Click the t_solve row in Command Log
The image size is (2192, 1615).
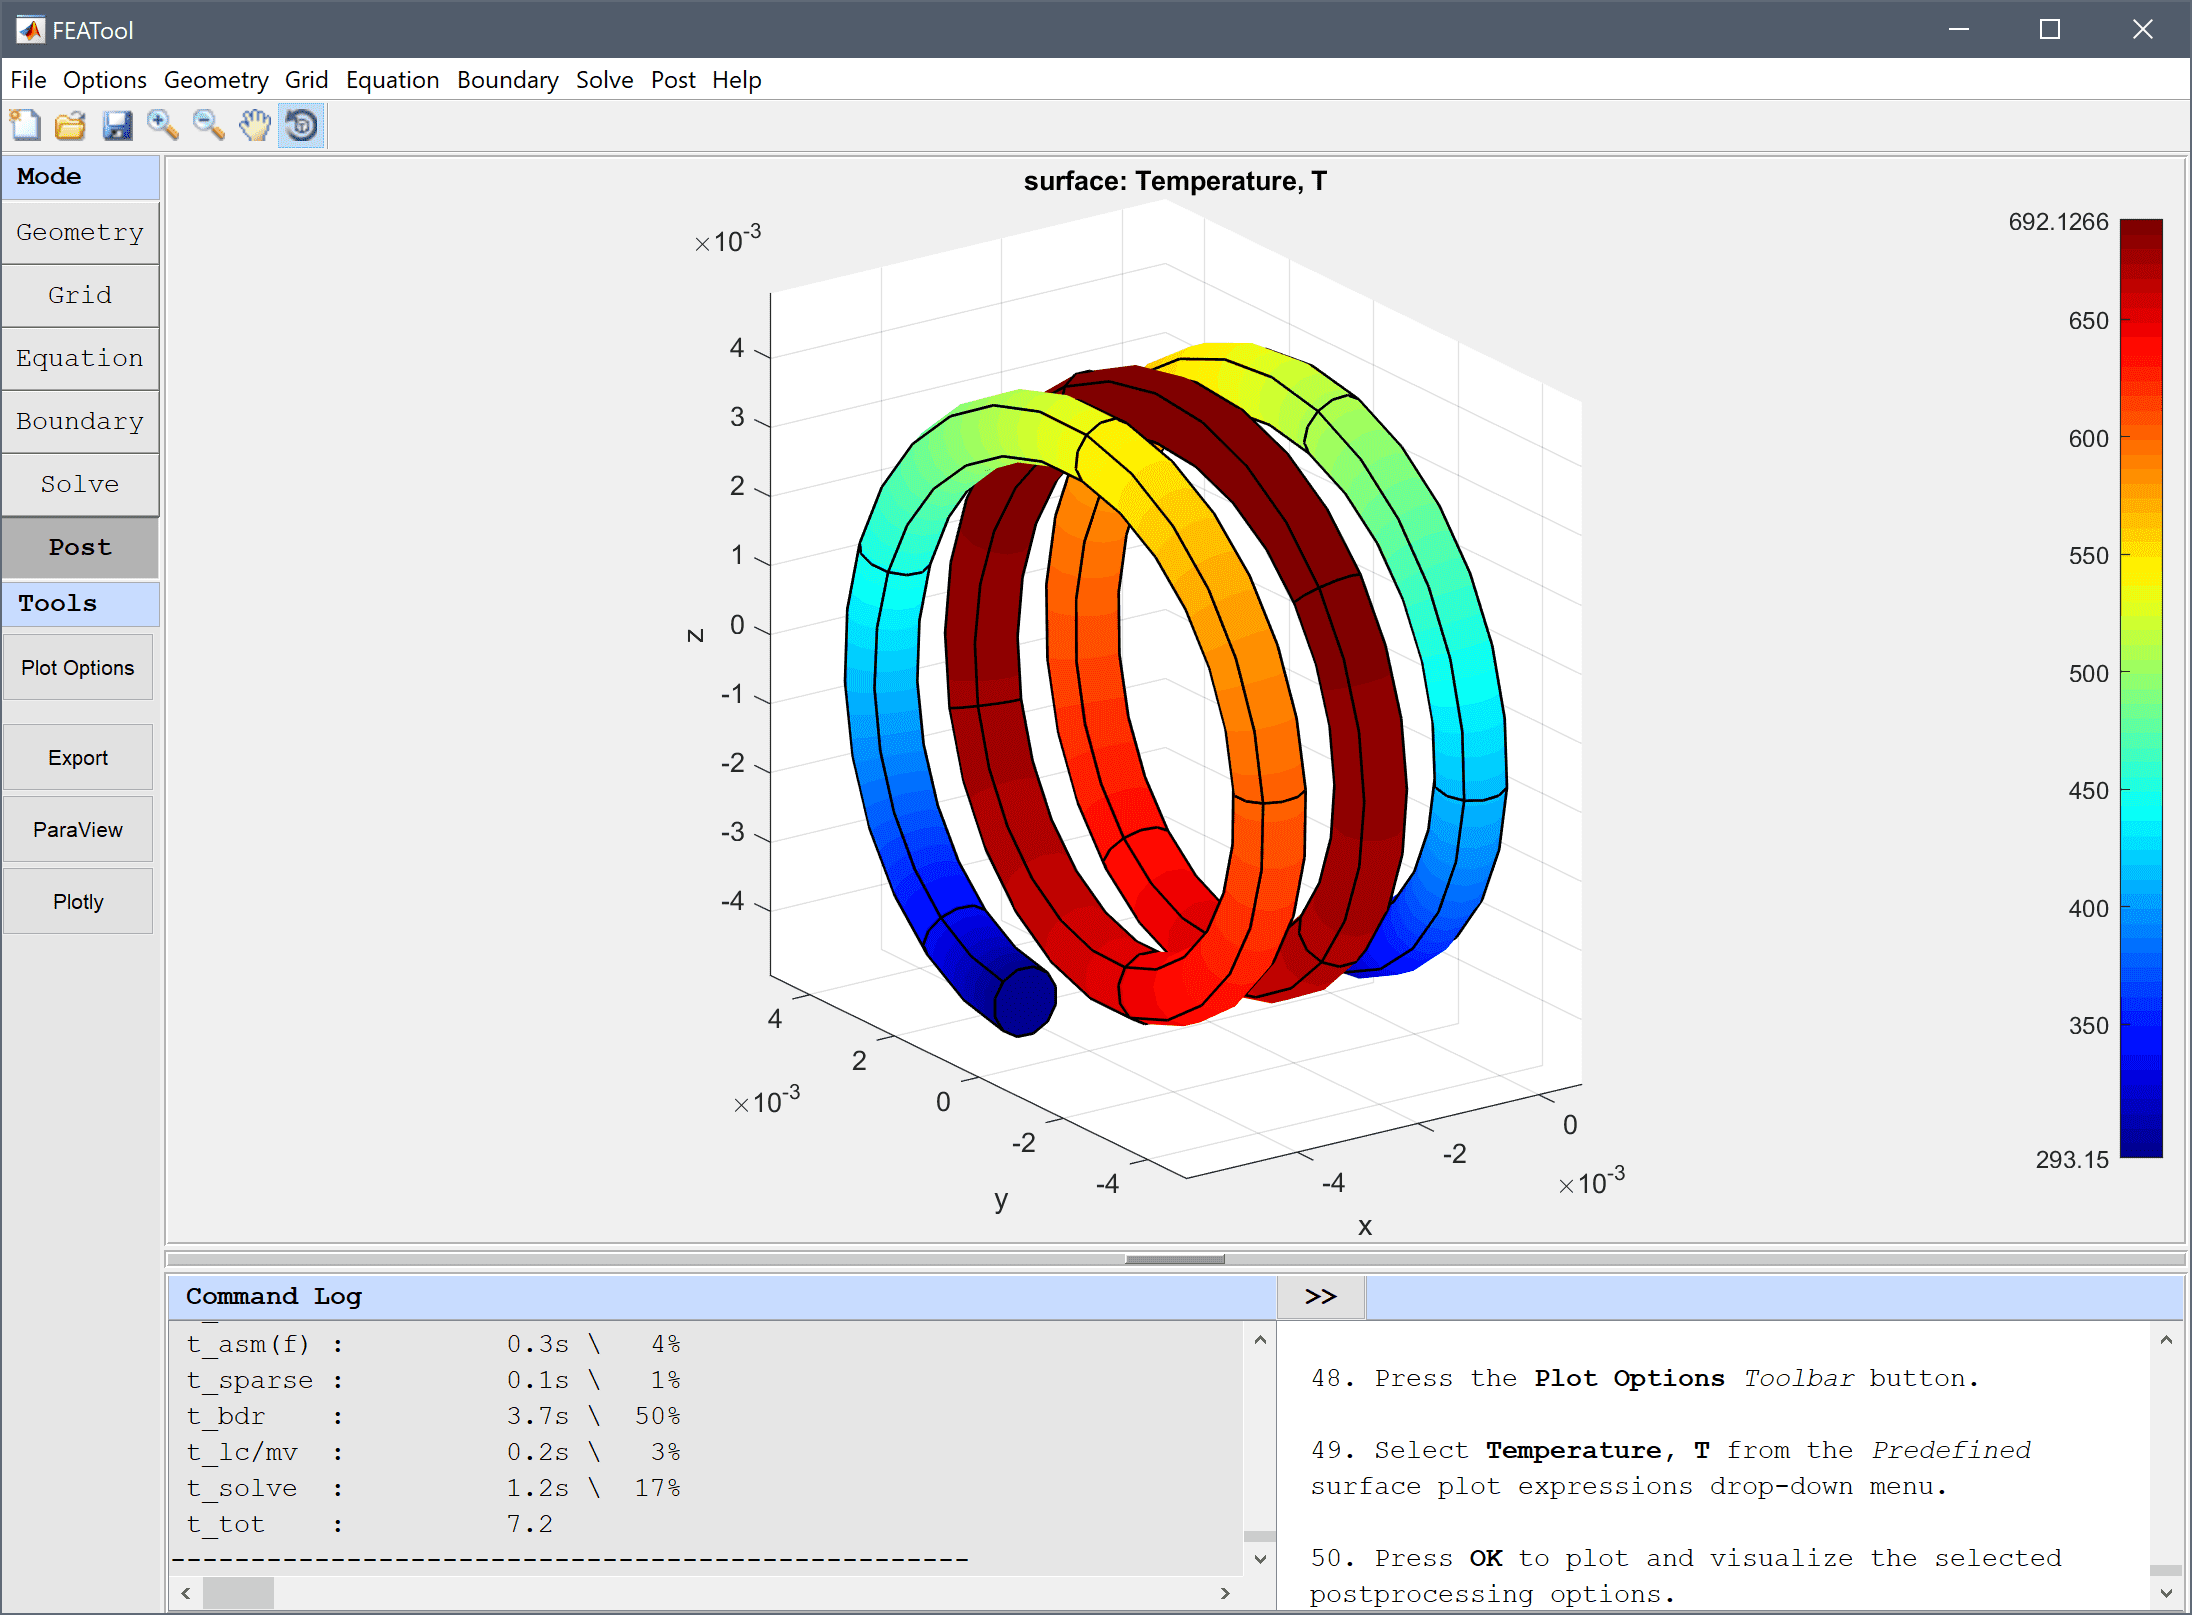433,1488
